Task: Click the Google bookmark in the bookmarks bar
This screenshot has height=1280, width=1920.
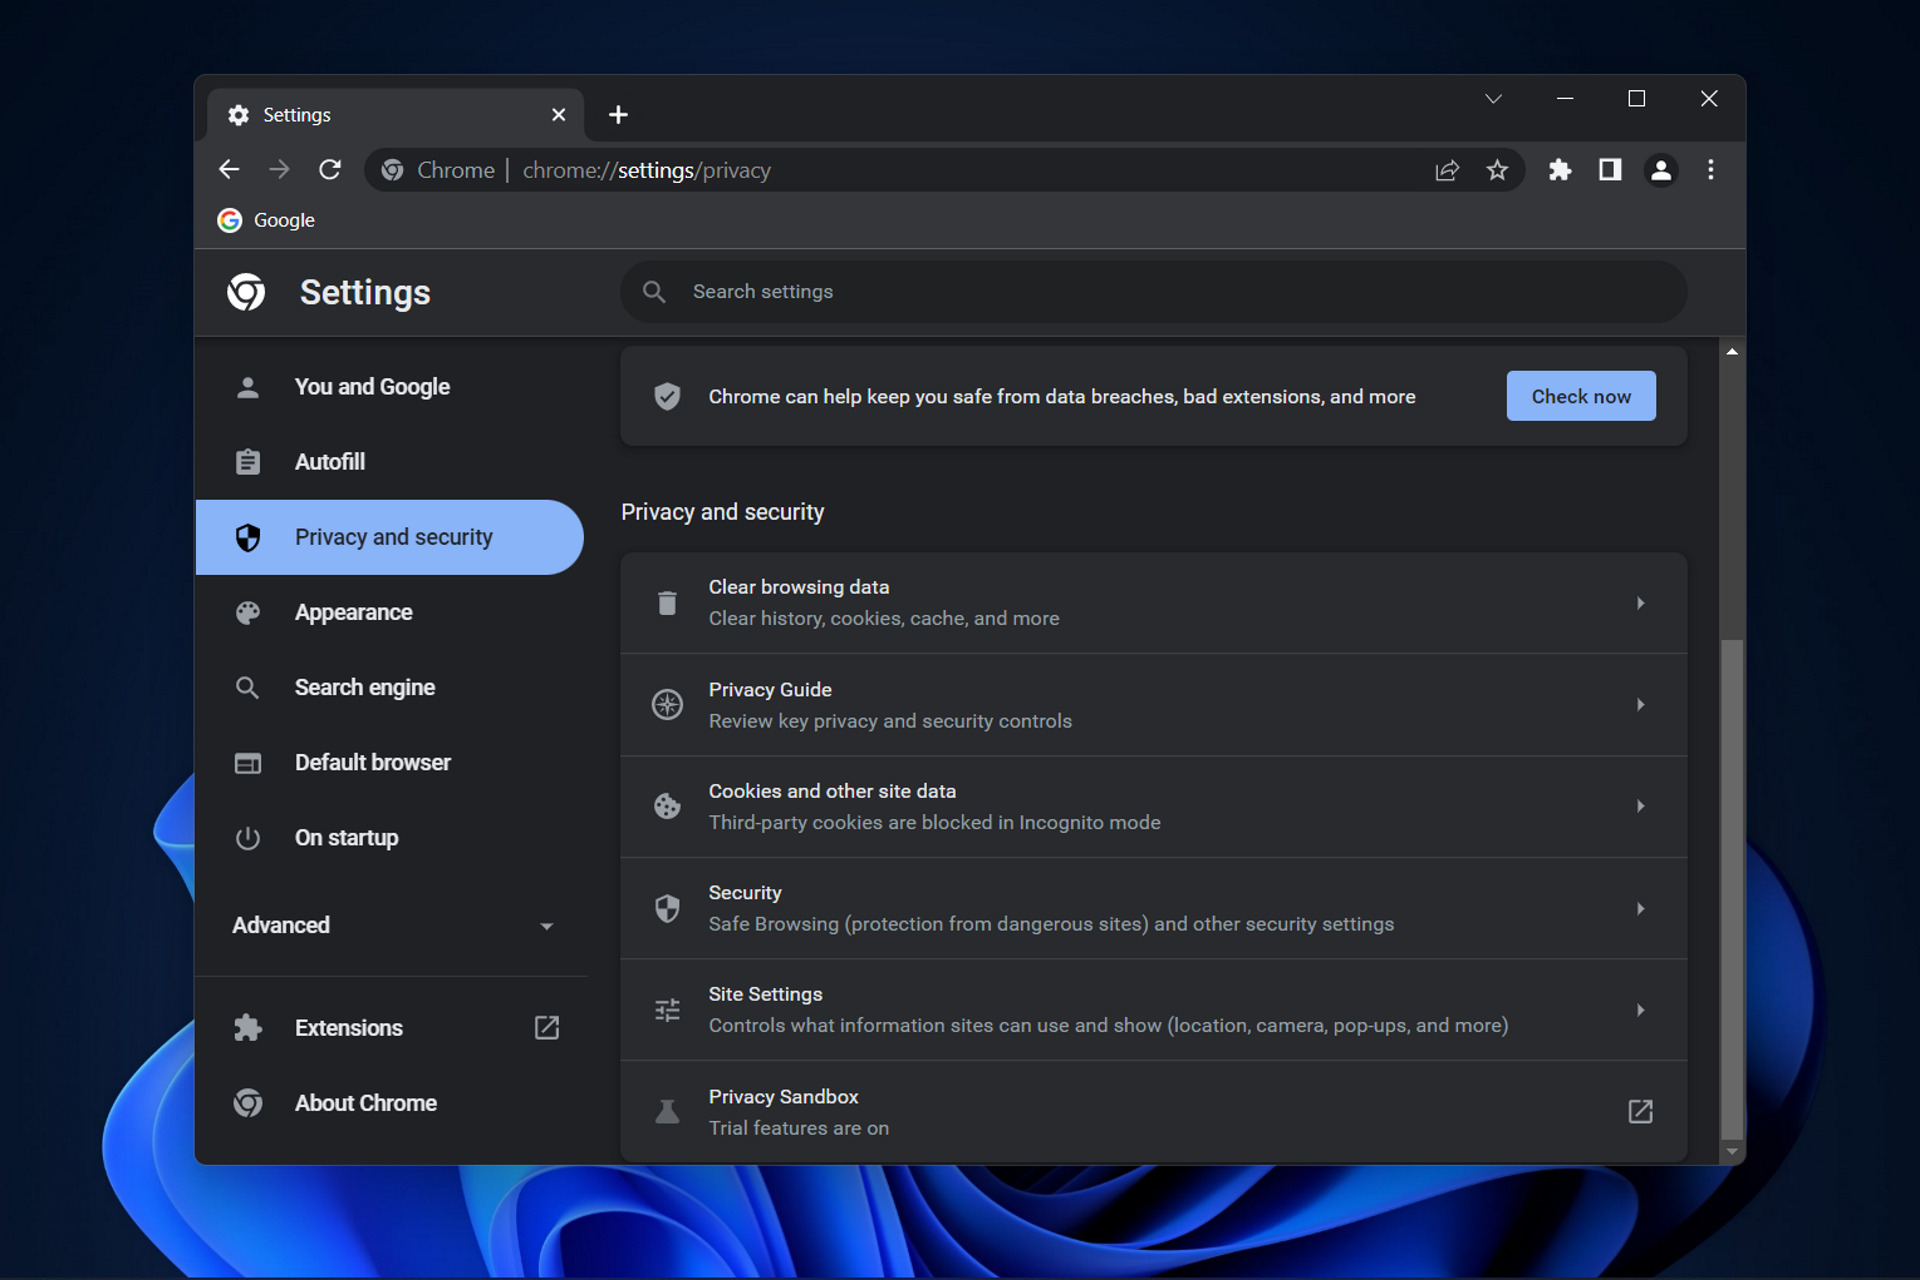Action: pos(266,220)
